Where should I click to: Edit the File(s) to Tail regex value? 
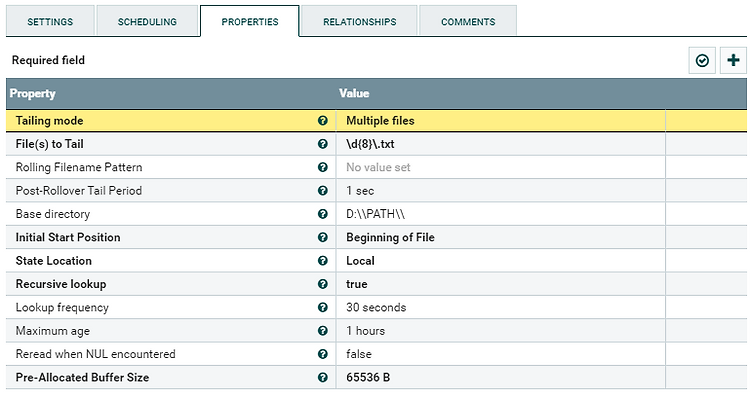coord(500,144)
